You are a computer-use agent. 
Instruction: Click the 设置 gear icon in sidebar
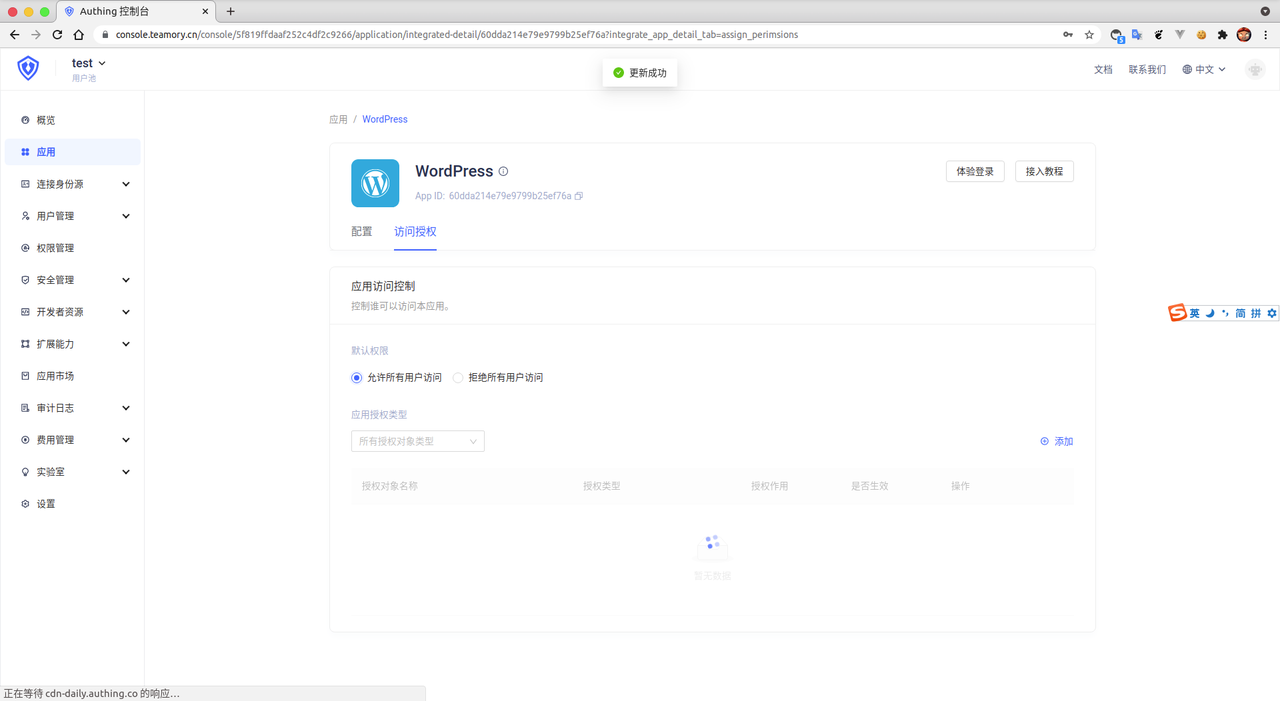coord(25,504)
